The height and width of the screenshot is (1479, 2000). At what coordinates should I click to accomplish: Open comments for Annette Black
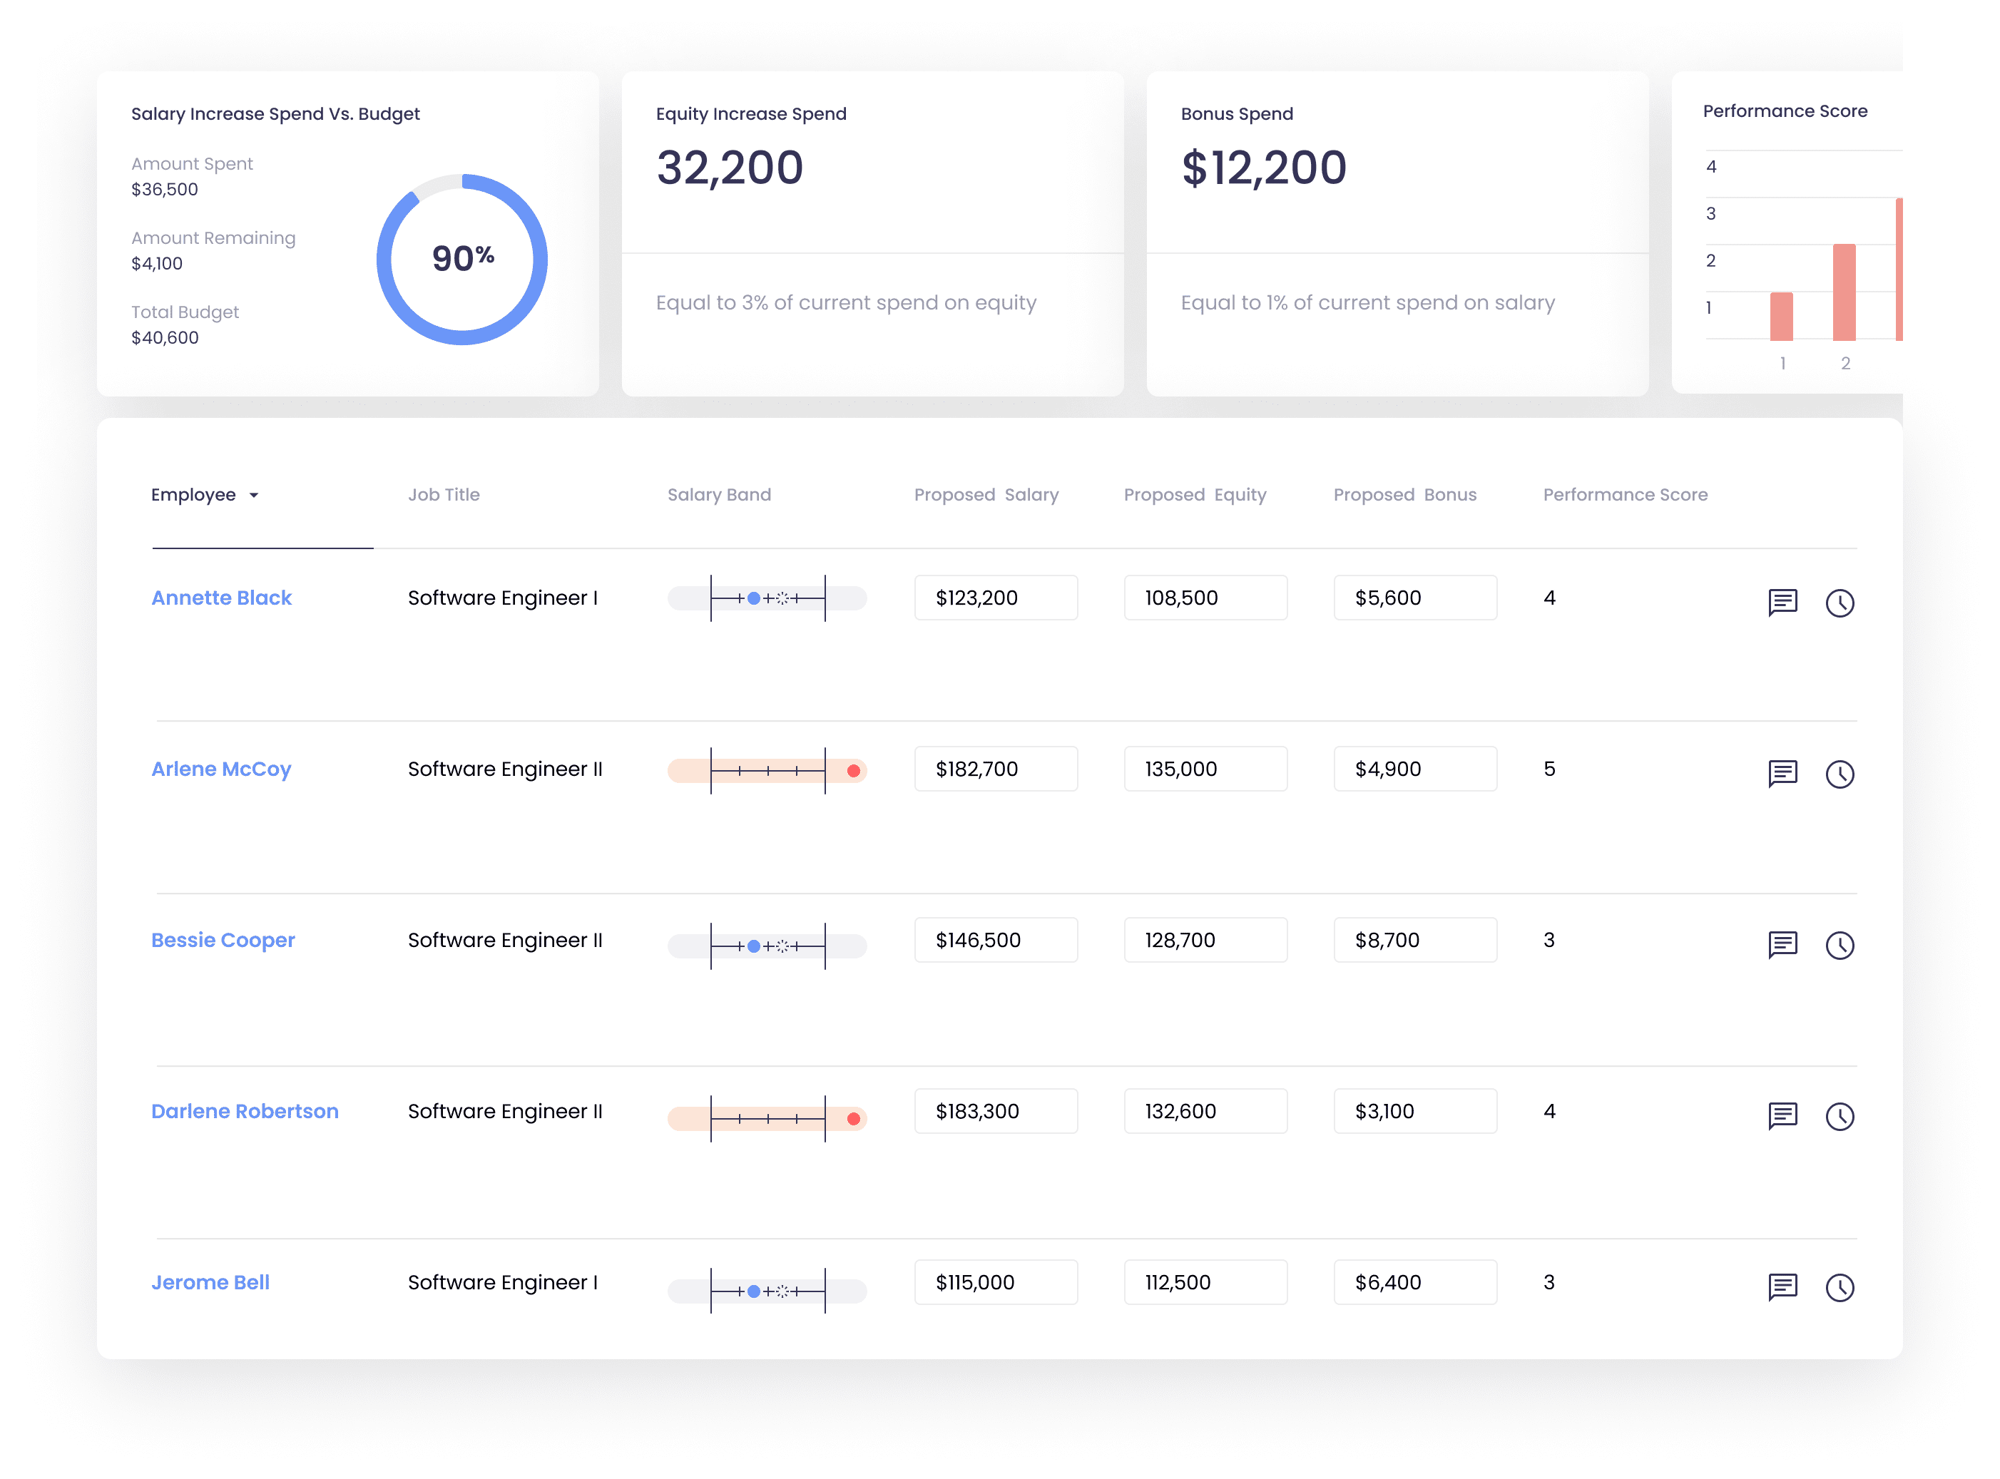[1782, 602]
